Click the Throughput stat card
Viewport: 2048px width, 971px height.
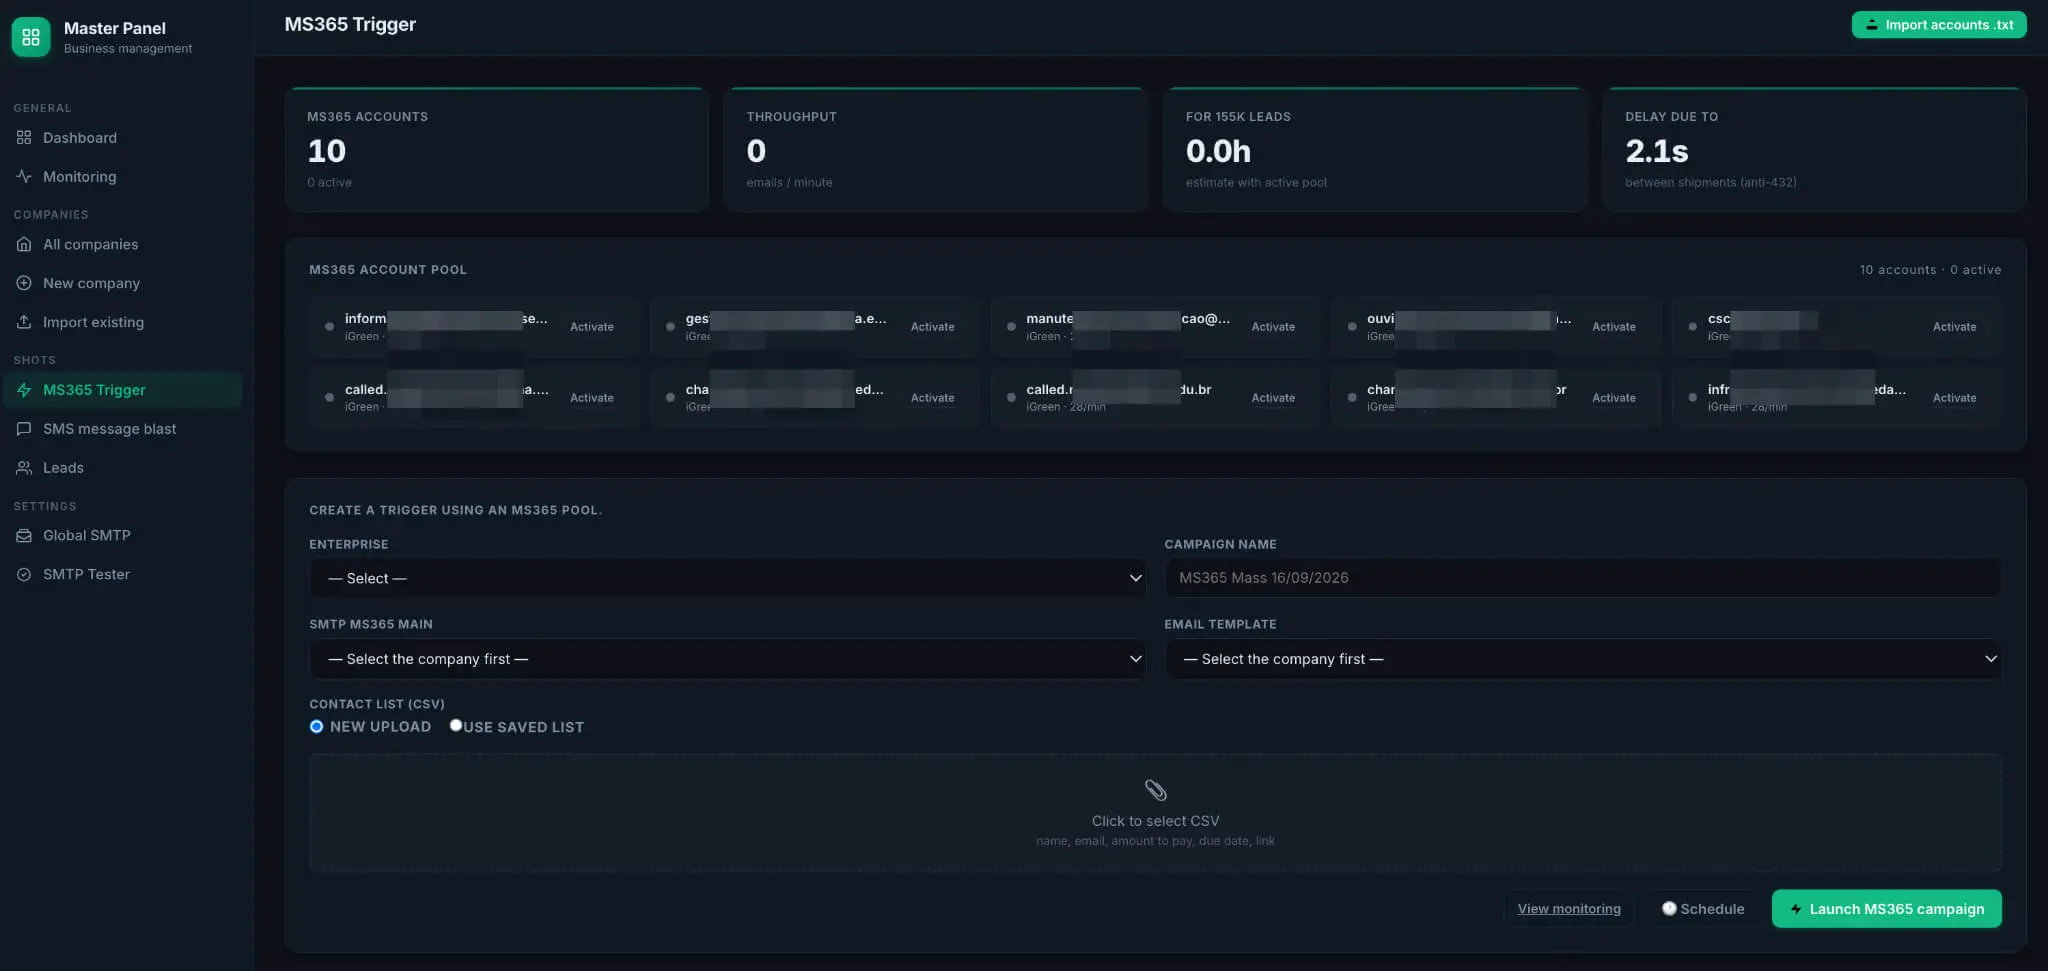click(936, 149)
